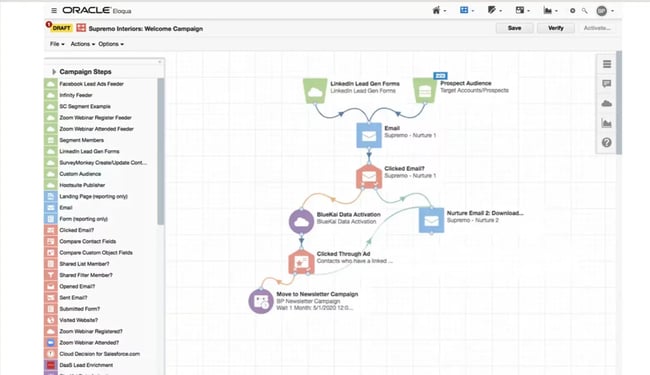
Task: Select Zoom Webinar Registered? decision
Action: 100,331
